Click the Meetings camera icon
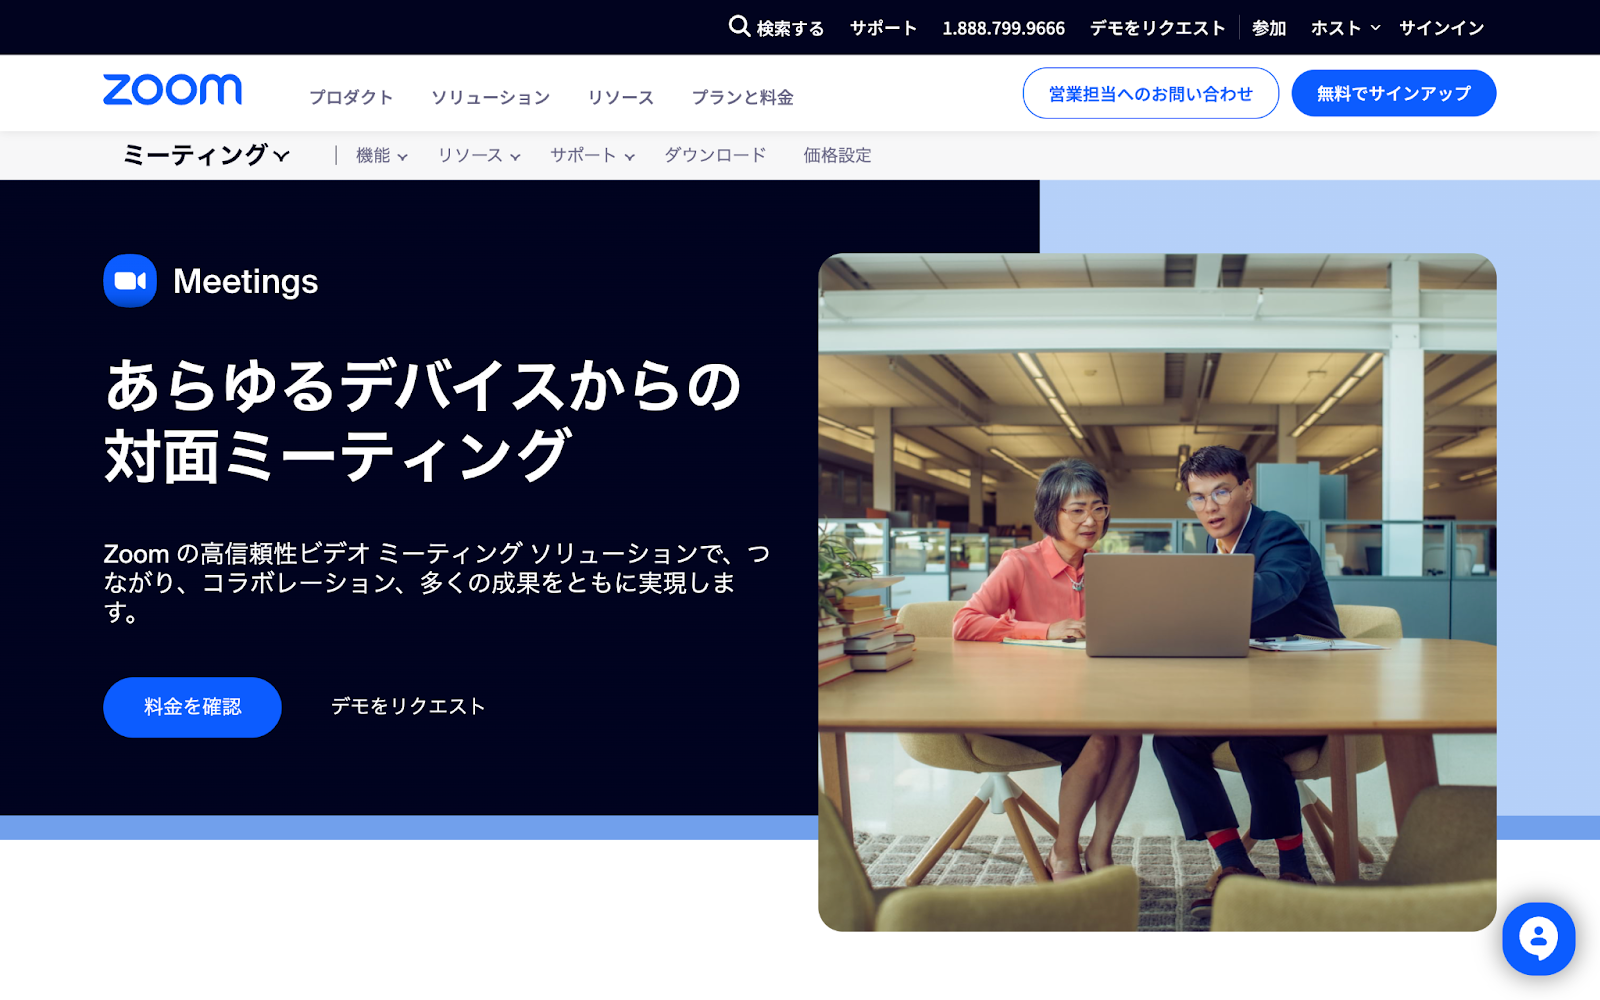Viewport: 1600px width, 1000px height. pos(130,281)
